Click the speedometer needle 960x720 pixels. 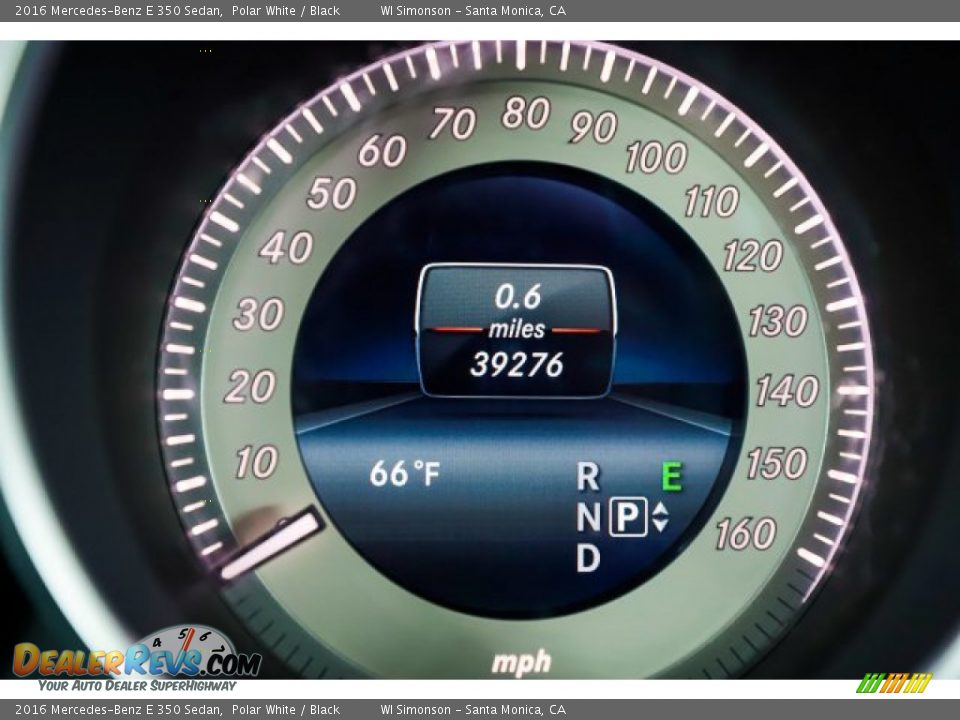[x=271, y=545]
